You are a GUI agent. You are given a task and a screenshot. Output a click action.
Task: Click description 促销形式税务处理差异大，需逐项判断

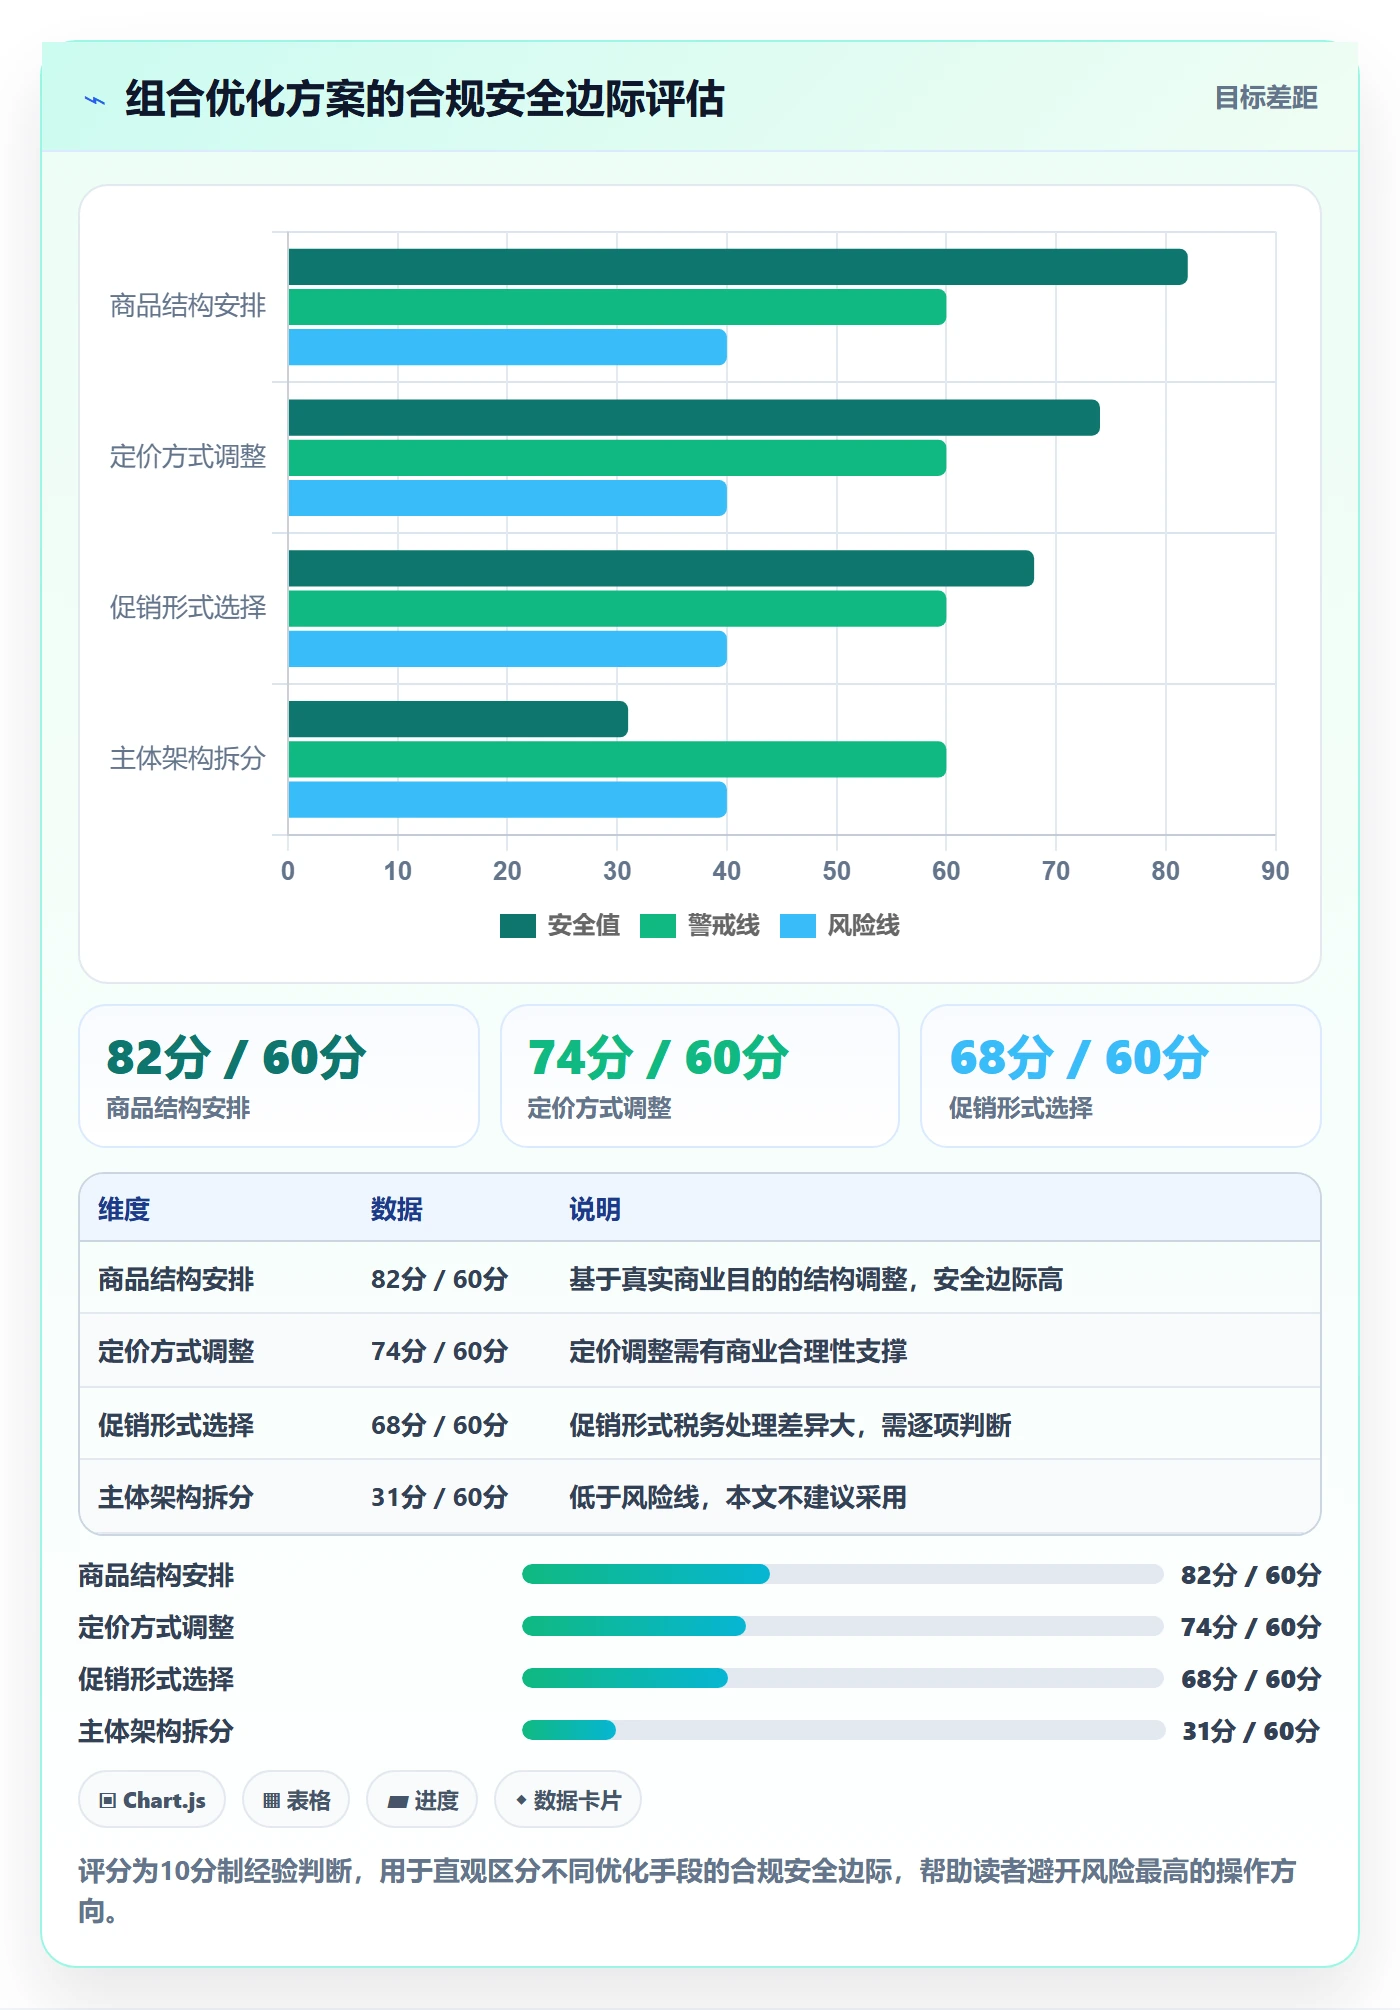790,1425
